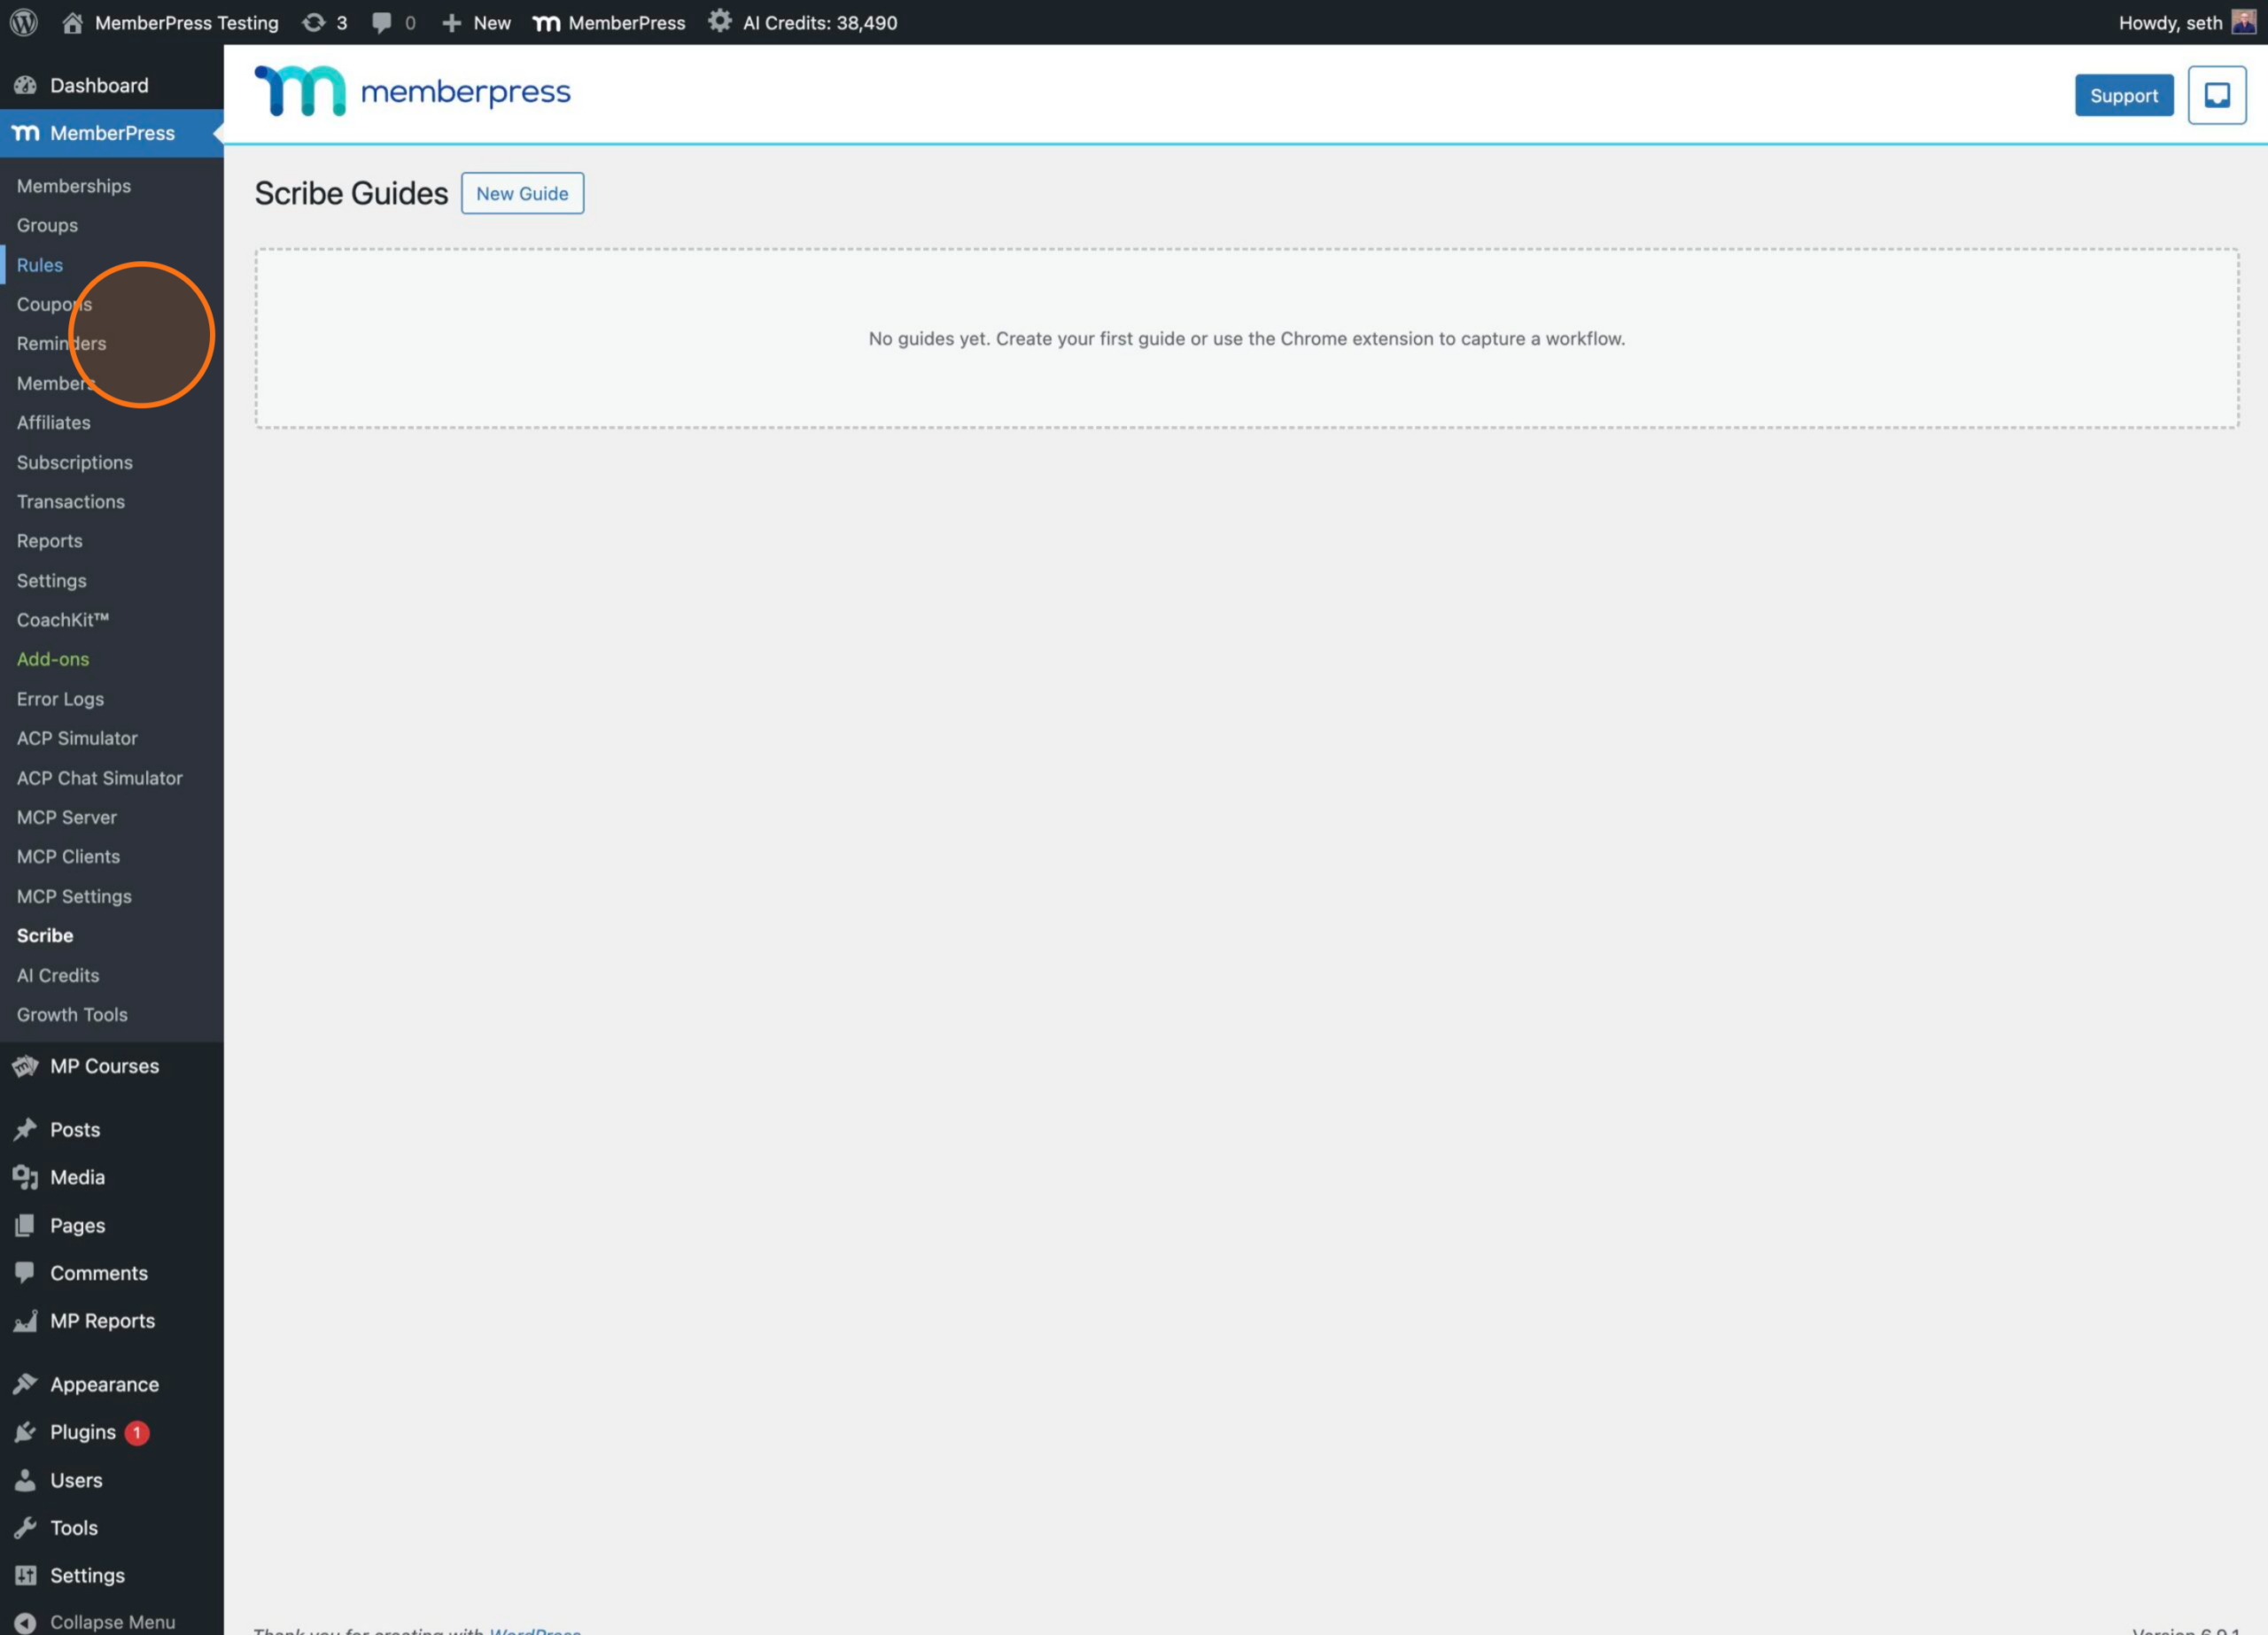Screen dimensions: 2268x1635
Task: Click the New Guide button
Action: pos(522,193)
